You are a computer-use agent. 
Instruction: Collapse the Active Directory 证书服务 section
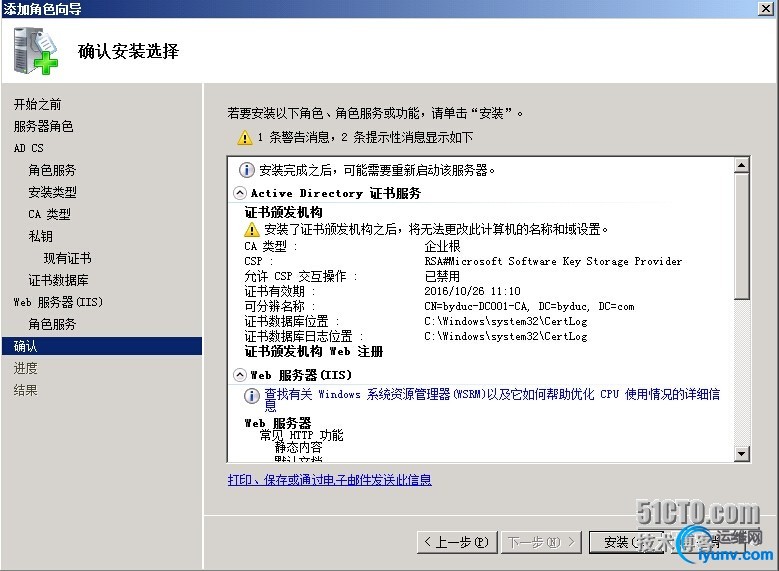239,193
